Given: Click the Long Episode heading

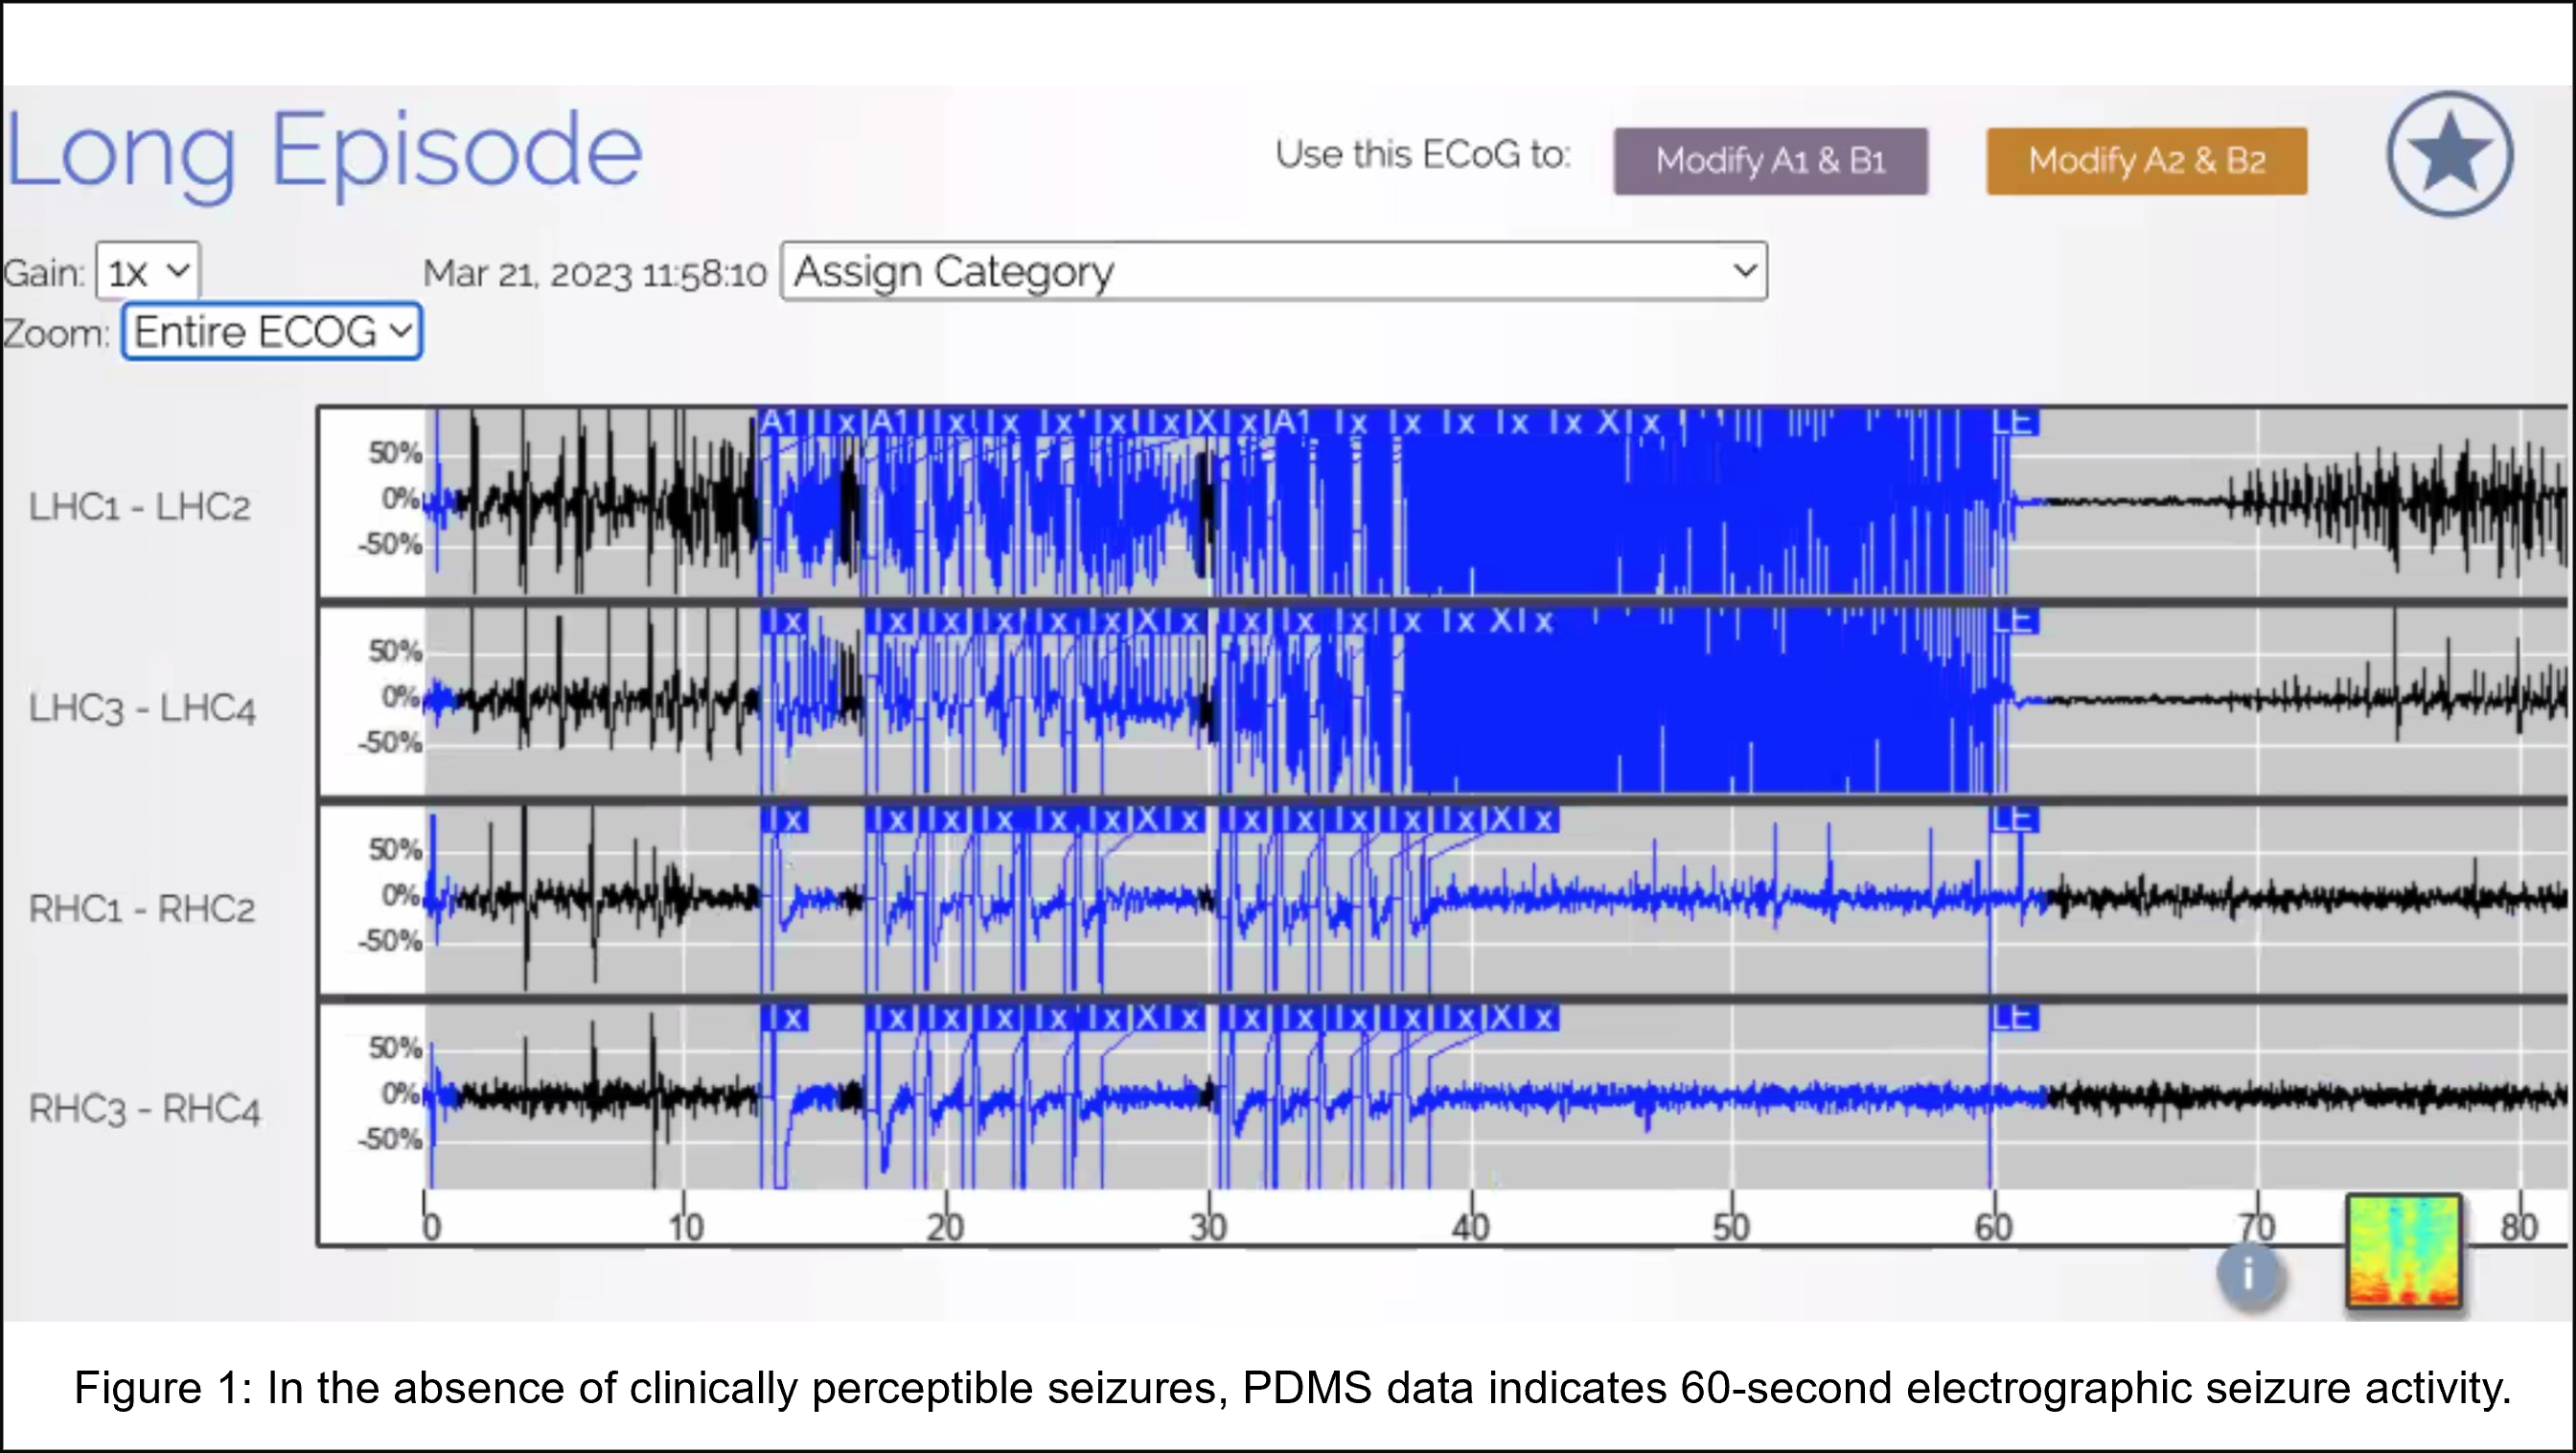Looking at the screenshot, I should (324, 152).
